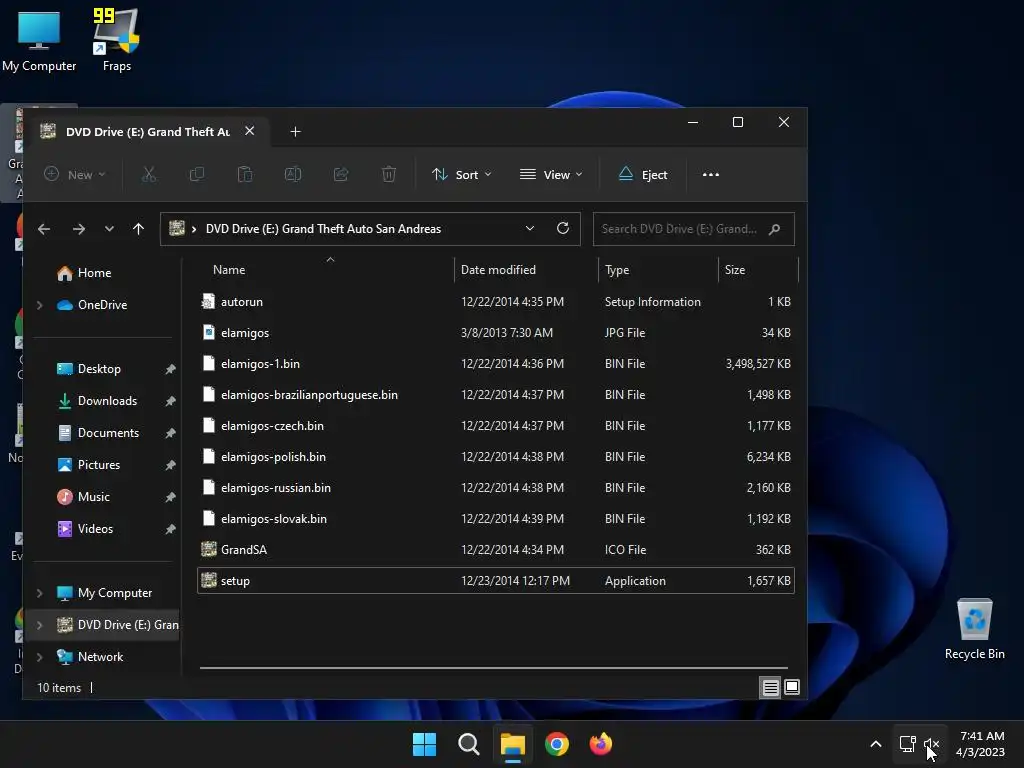Click the Copy icon in toolbar
Viewport: 1024px width, 768px height.
click(x=197, y=174)
